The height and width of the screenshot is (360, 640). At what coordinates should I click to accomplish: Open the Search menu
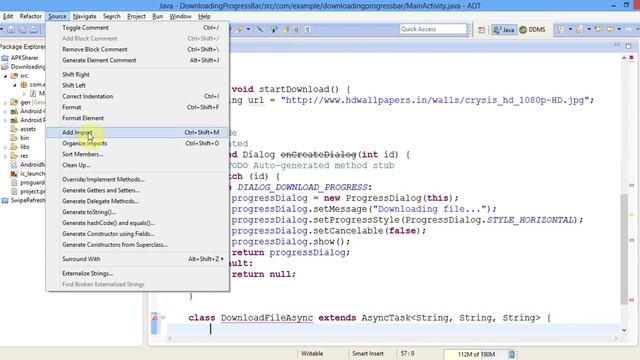(x=111, y=16)
